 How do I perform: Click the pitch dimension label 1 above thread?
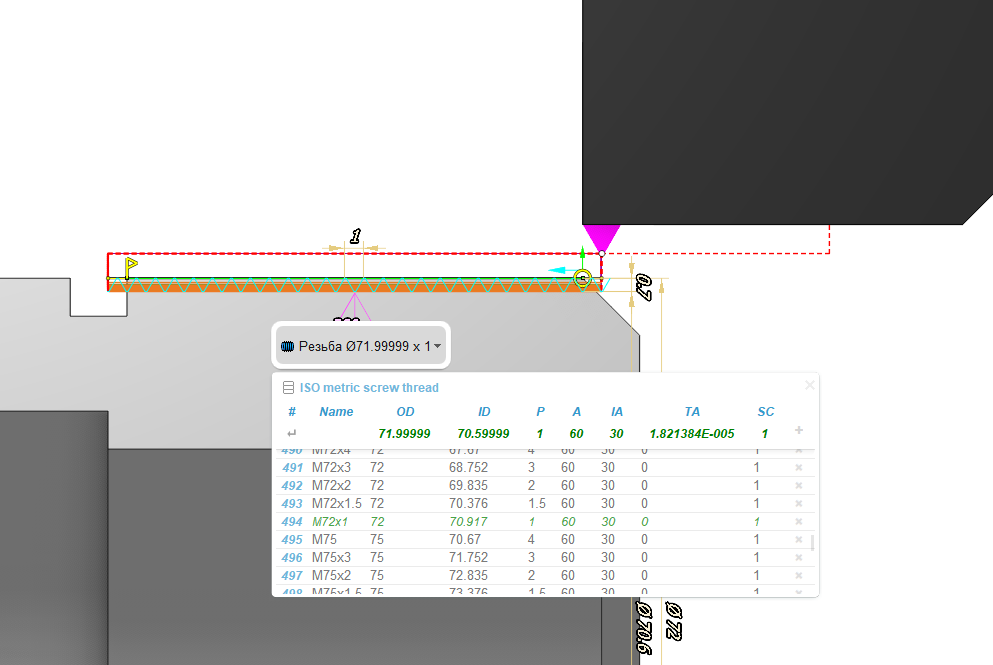coord(354,237)
